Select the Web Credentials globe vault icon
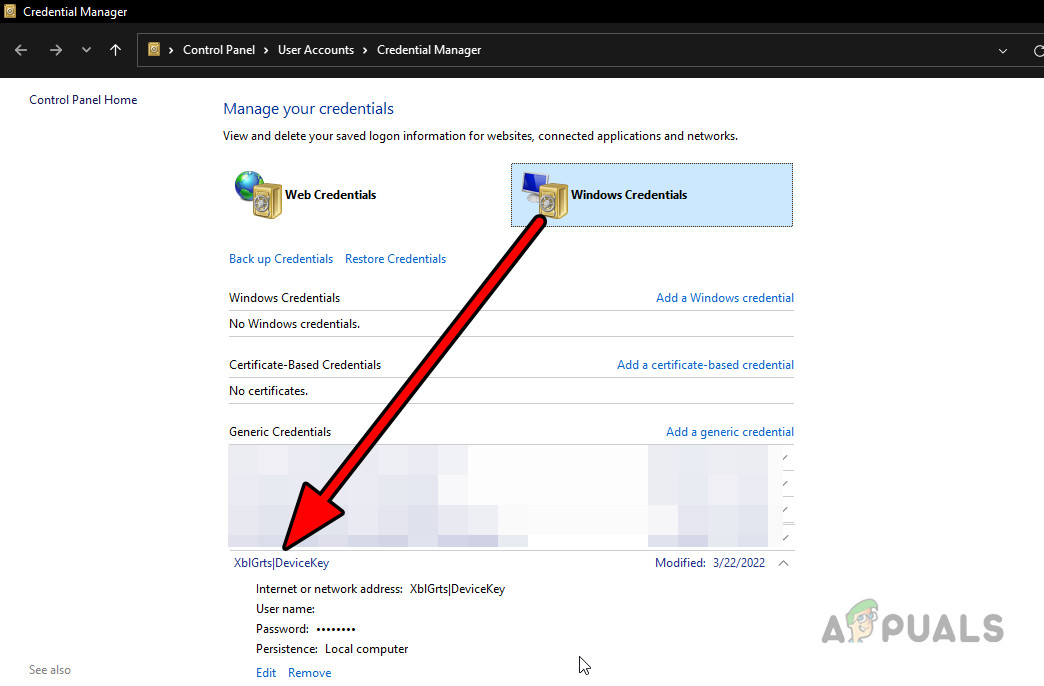The width and height of the screenshot is (1044, 686). click(x=258, y=195)
